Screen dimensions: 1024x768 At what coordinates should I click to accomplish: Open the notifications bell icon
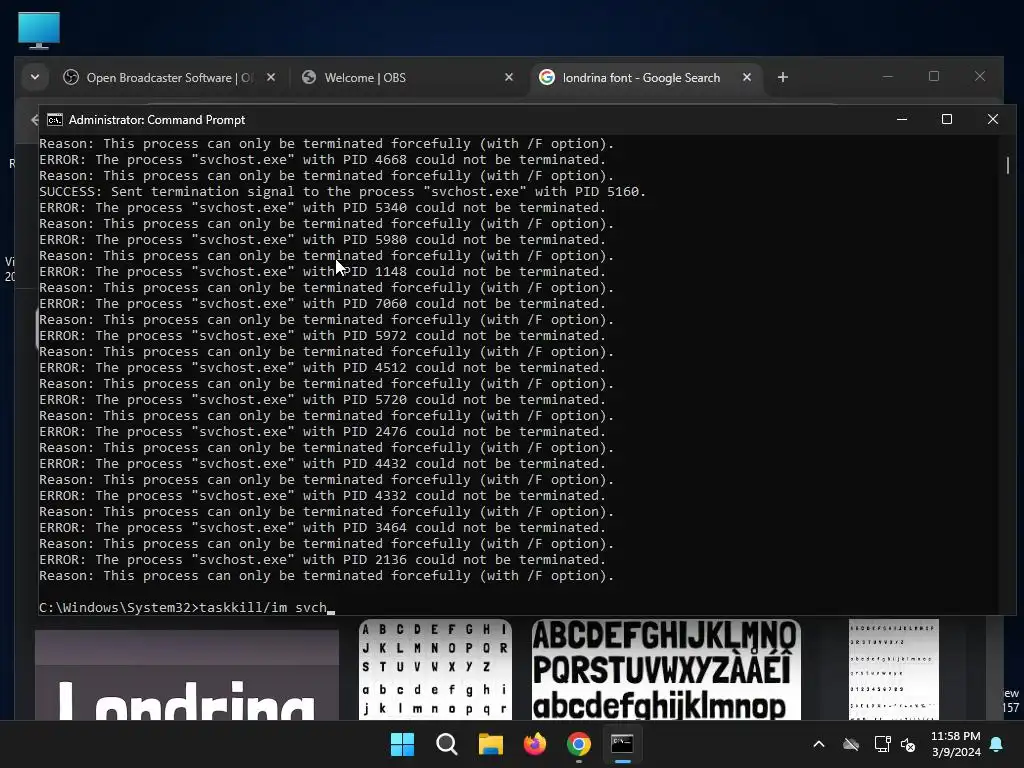(997, 744)
